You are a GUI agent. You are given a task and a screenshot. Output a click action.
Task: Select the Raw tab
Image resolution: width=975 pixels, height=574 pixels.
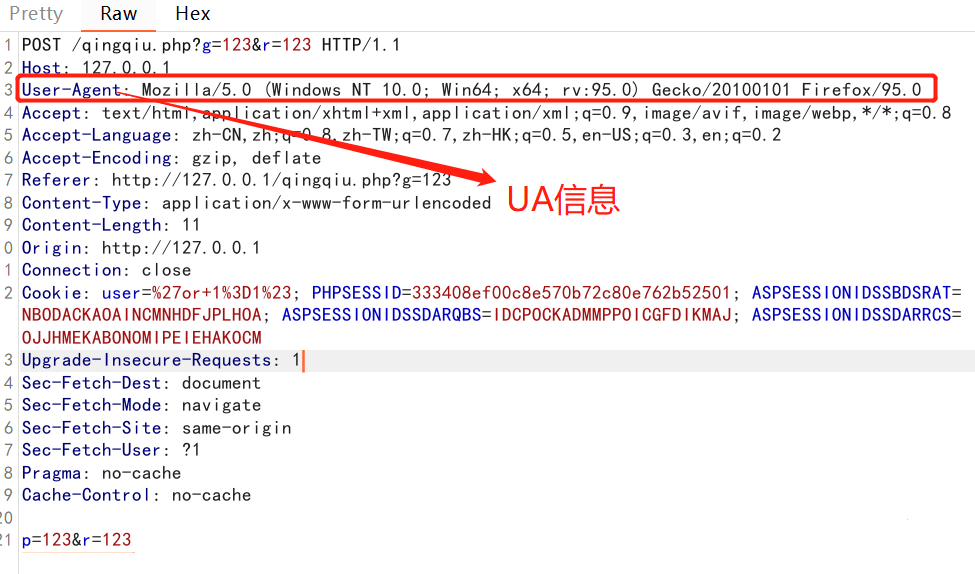click(x=118, y=14)
